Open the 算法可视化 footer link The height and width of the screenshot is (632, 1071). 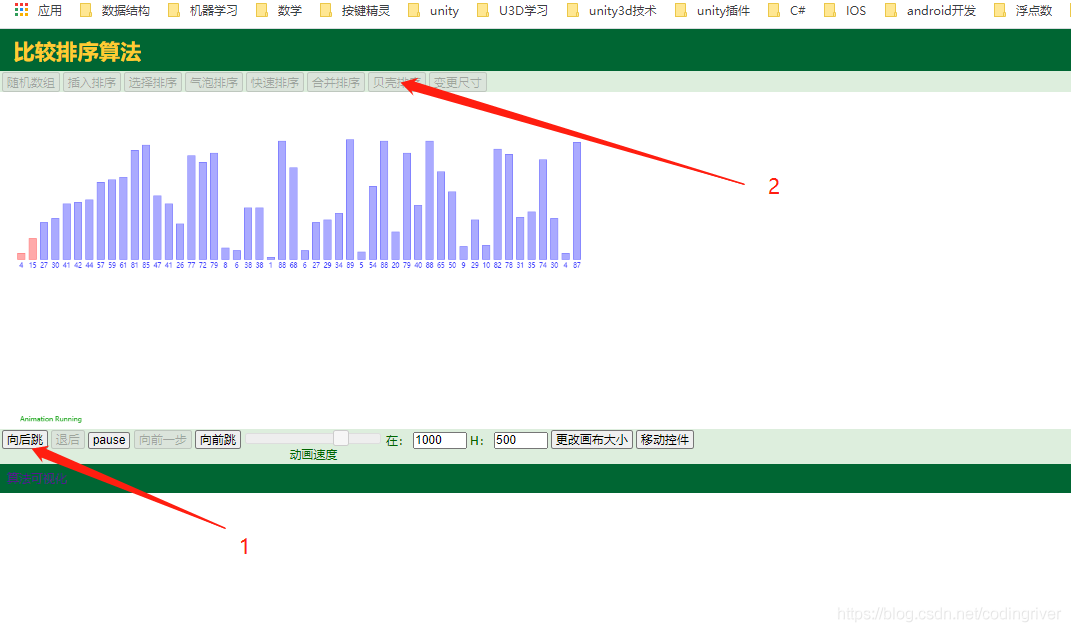tap(37, 478)
